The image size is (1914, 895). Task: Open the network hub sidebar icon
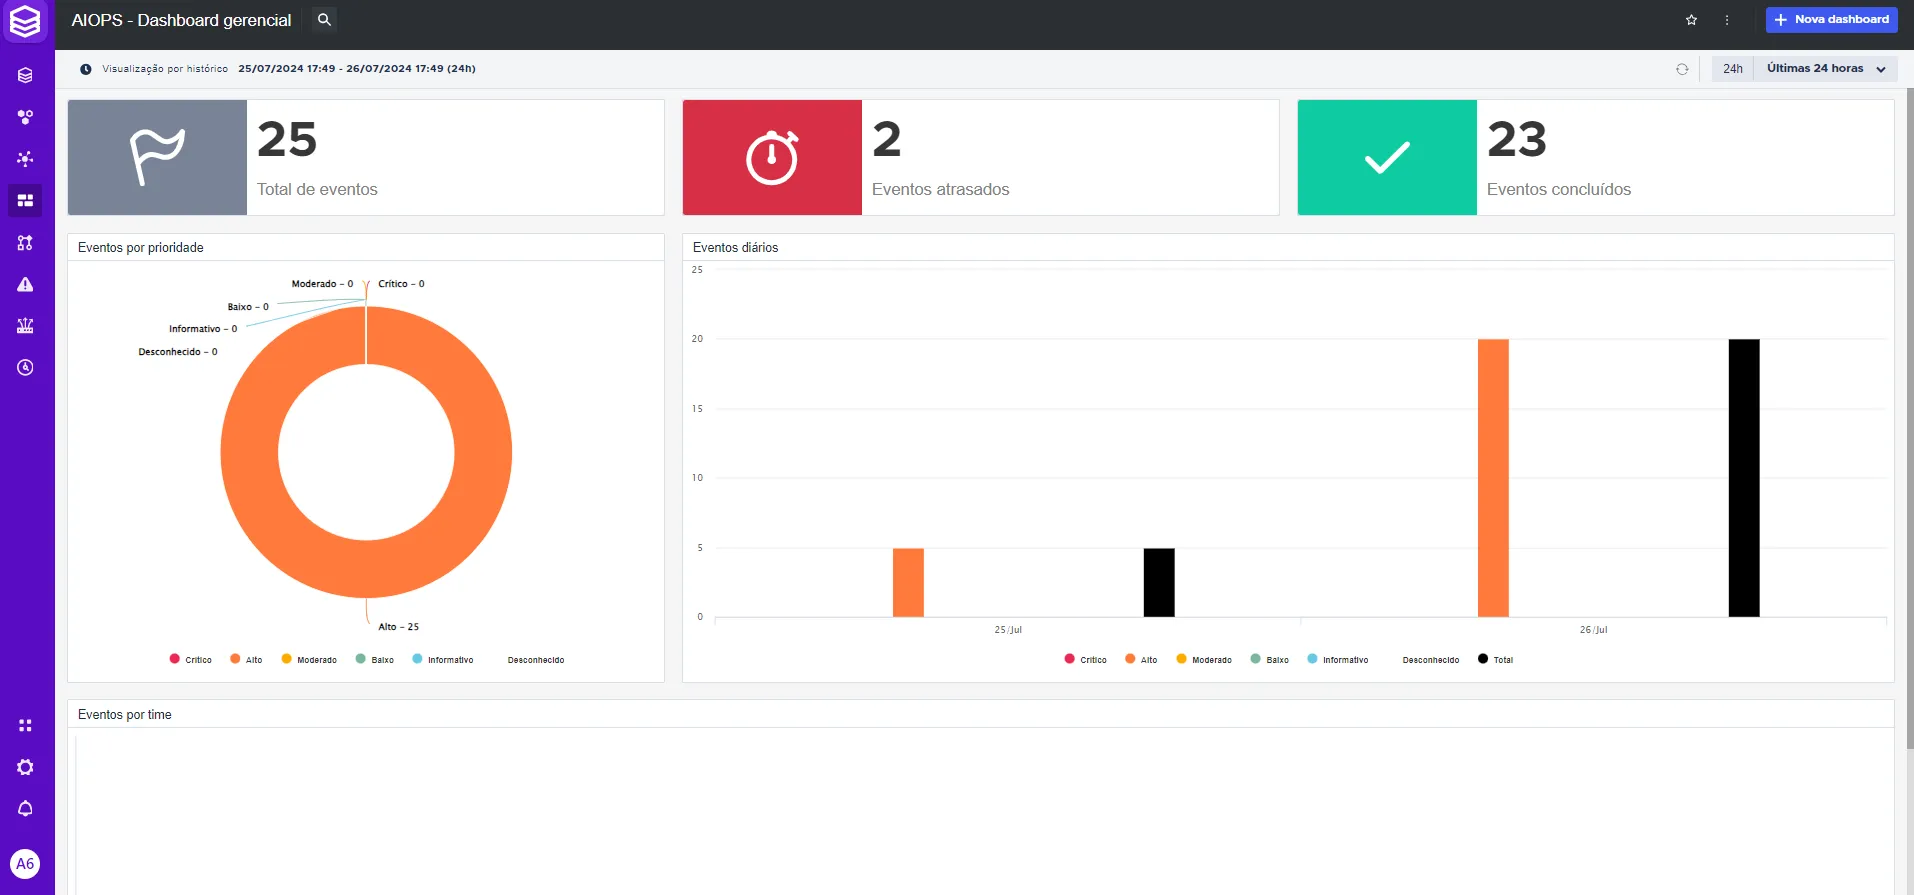(25, 159)
